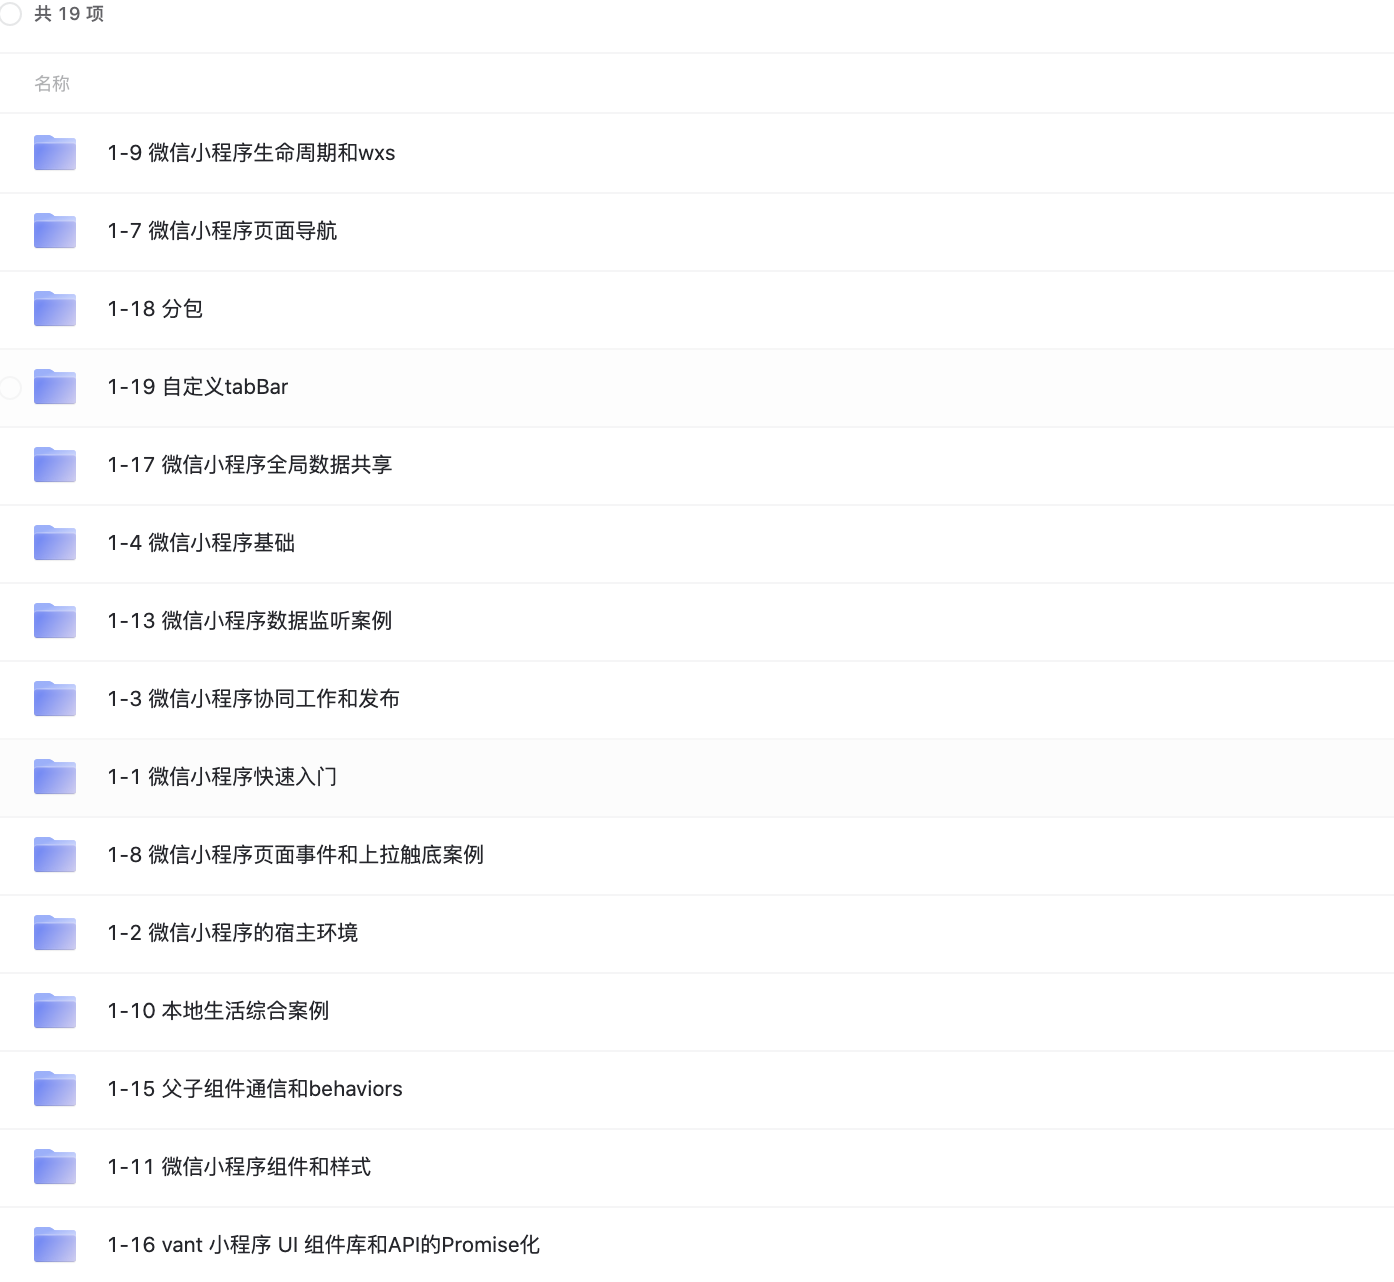Open 1-7 微信小程序页面导航 folder name
1394x1282 pixels.
222,231
